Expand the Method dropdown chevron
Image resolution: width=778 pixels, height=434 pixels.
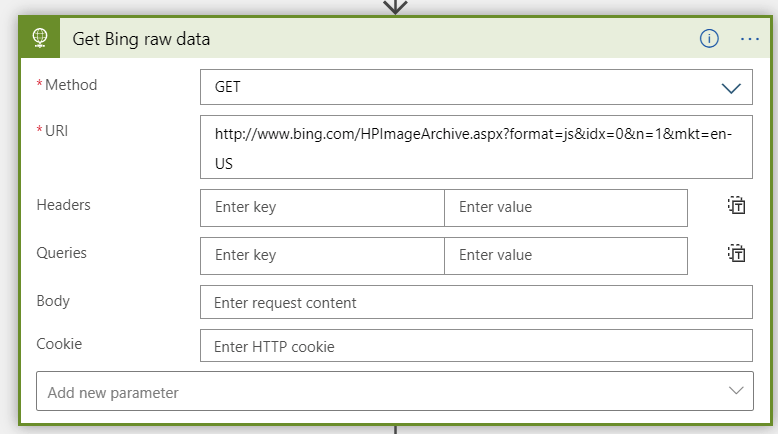coord(731,88)
